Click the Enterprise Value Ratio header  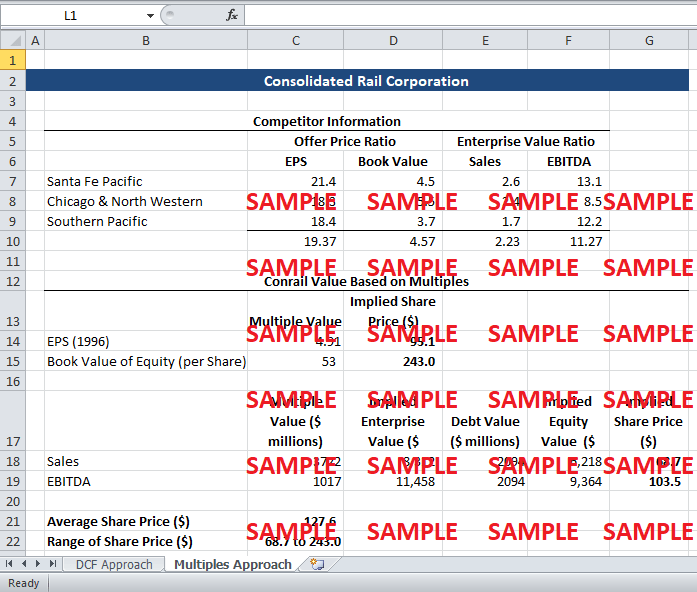tap(526, 141)
